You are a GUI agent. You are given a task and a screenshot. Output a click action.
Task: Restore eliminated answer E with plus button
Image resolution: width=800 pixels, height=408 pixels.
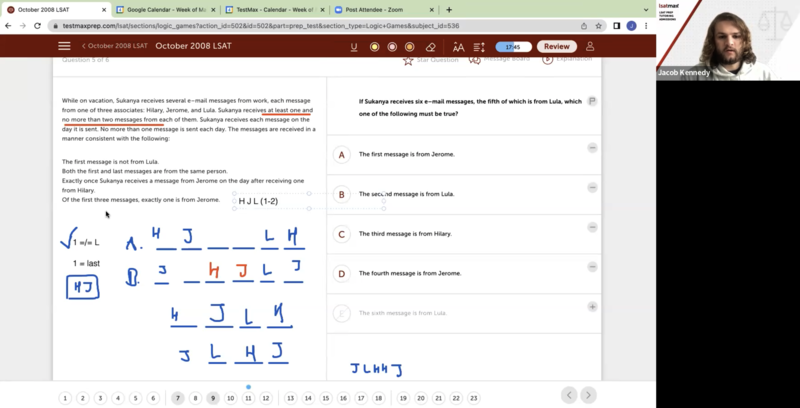pos(593,306)
